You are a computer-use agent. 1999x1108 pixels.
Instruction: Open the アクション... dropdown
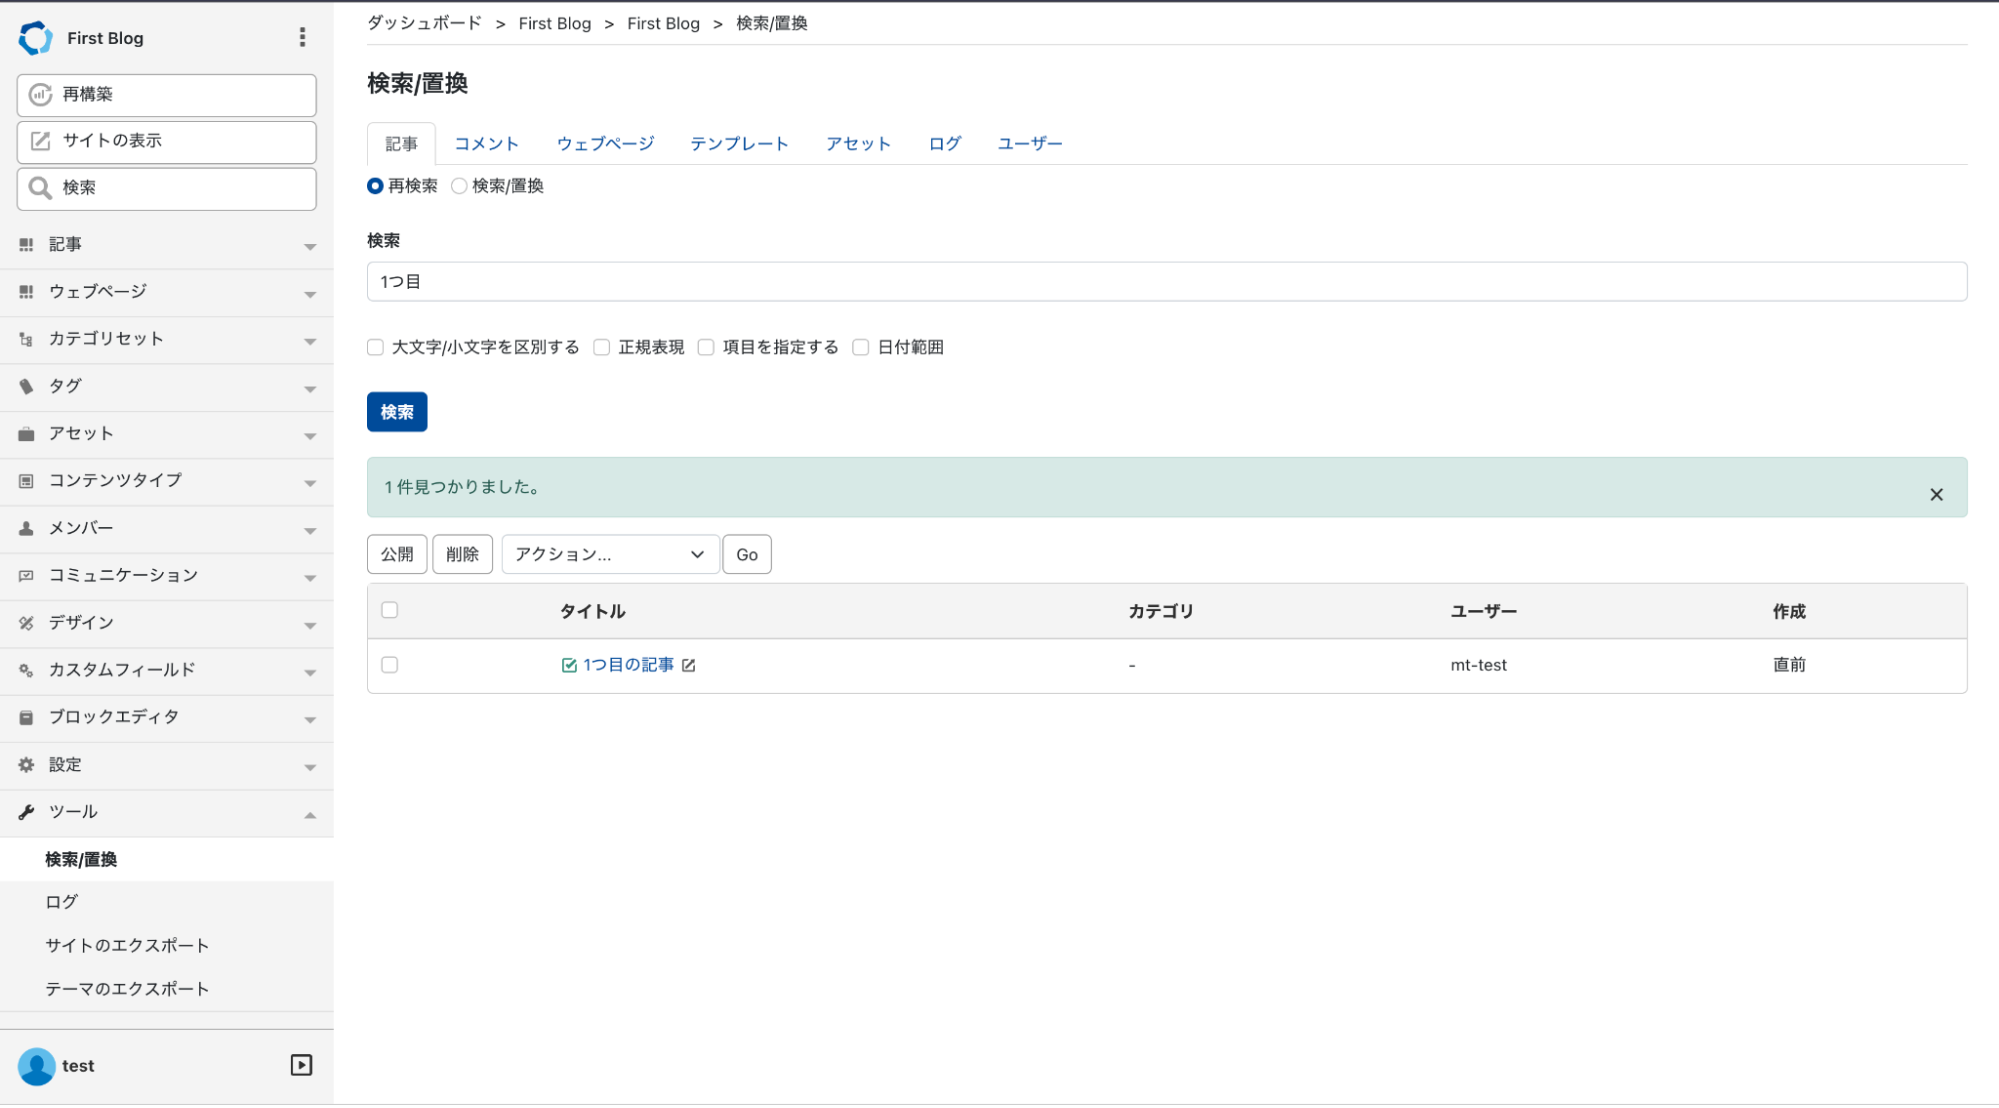pyautogui.click(x=610, y=554)
